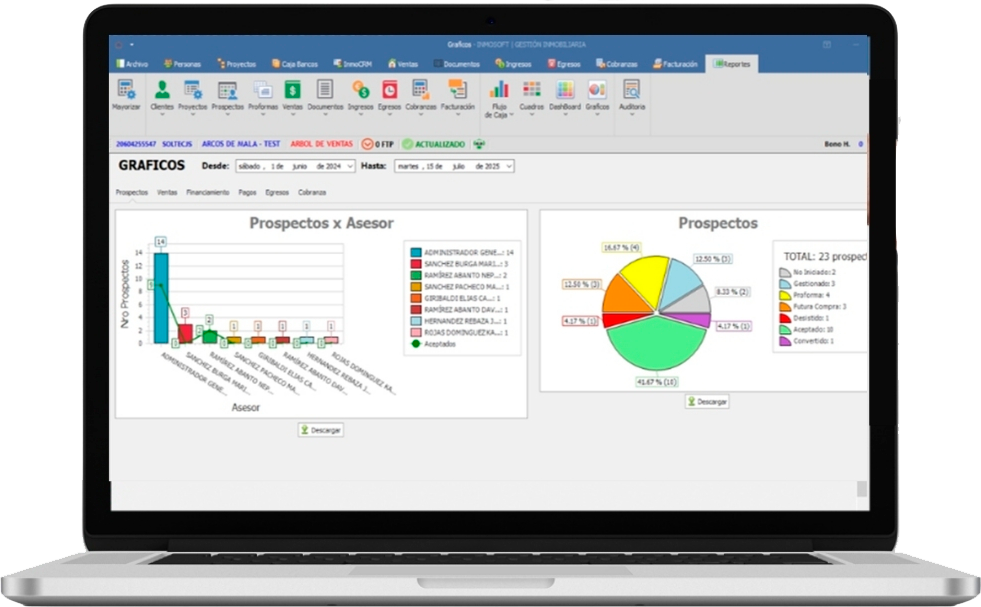Click the 'Futura Compra: 3' legend entry
This screenshot has width=981, height=607.
813,307
